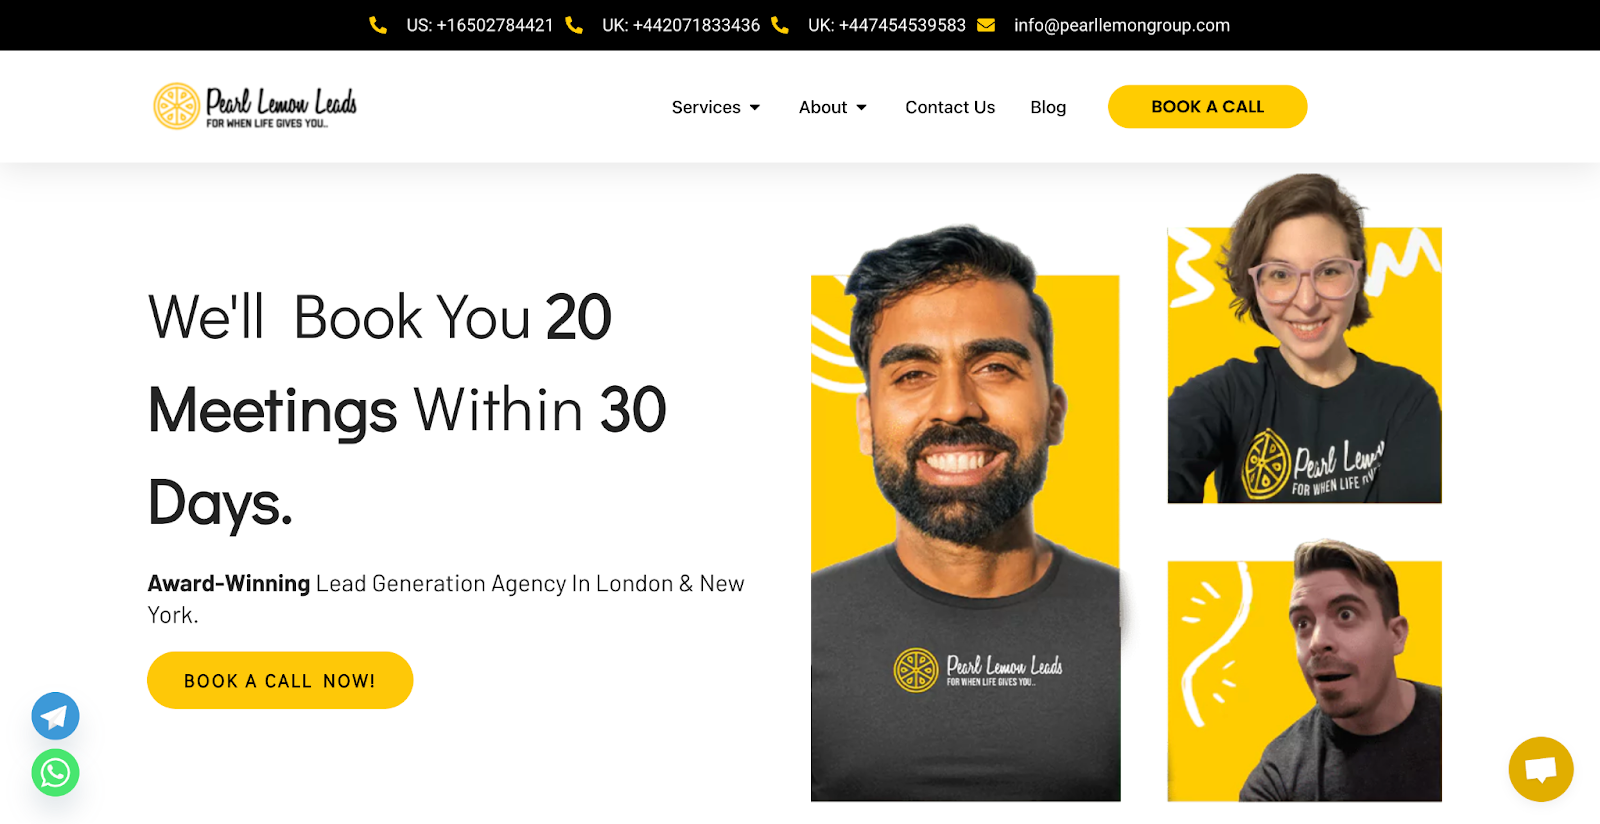Click the phone icon beside UK +447454539583
1600x824 pixels.
click(x=780, y=25)
